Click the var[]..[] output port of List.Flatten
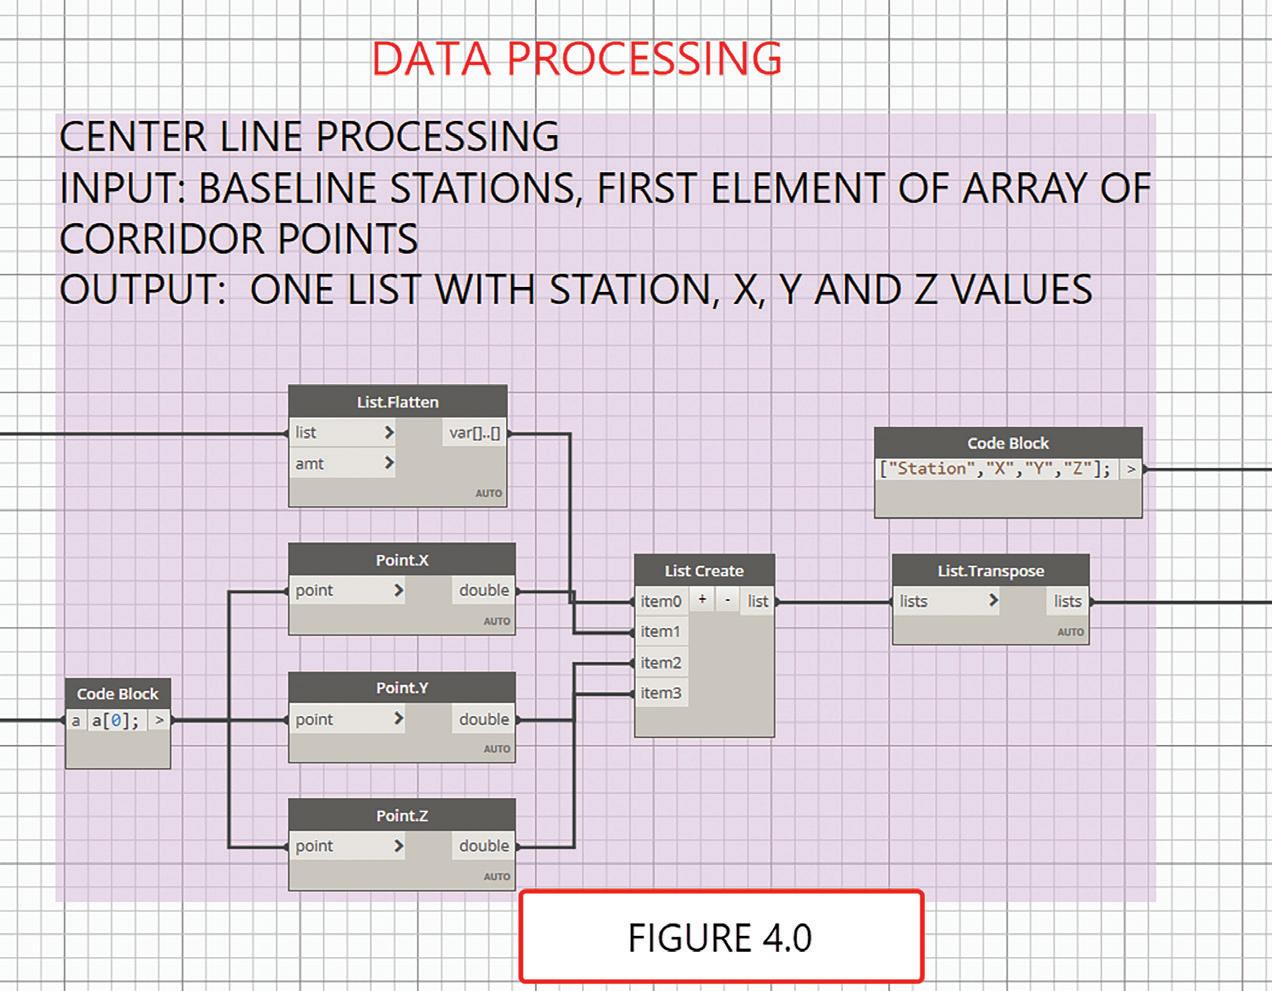1272x991 pixels. point(475,432)
